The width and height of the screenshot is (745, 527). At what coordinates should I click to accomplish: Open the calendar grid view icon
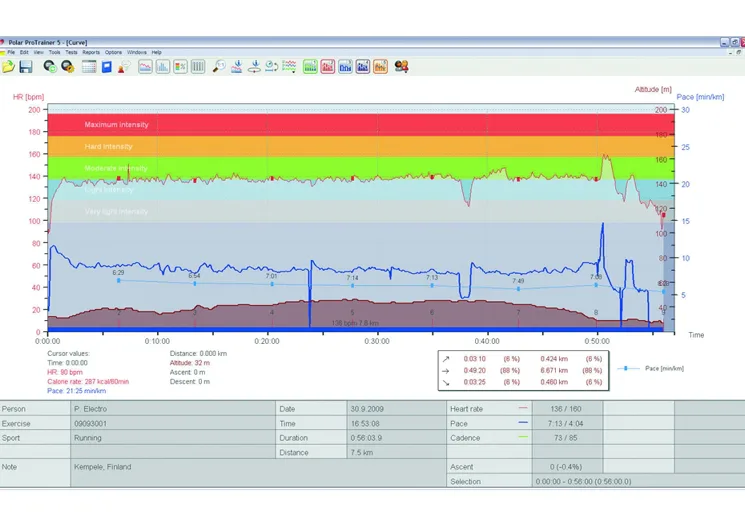pyautogui.click(x=89, y=67)
